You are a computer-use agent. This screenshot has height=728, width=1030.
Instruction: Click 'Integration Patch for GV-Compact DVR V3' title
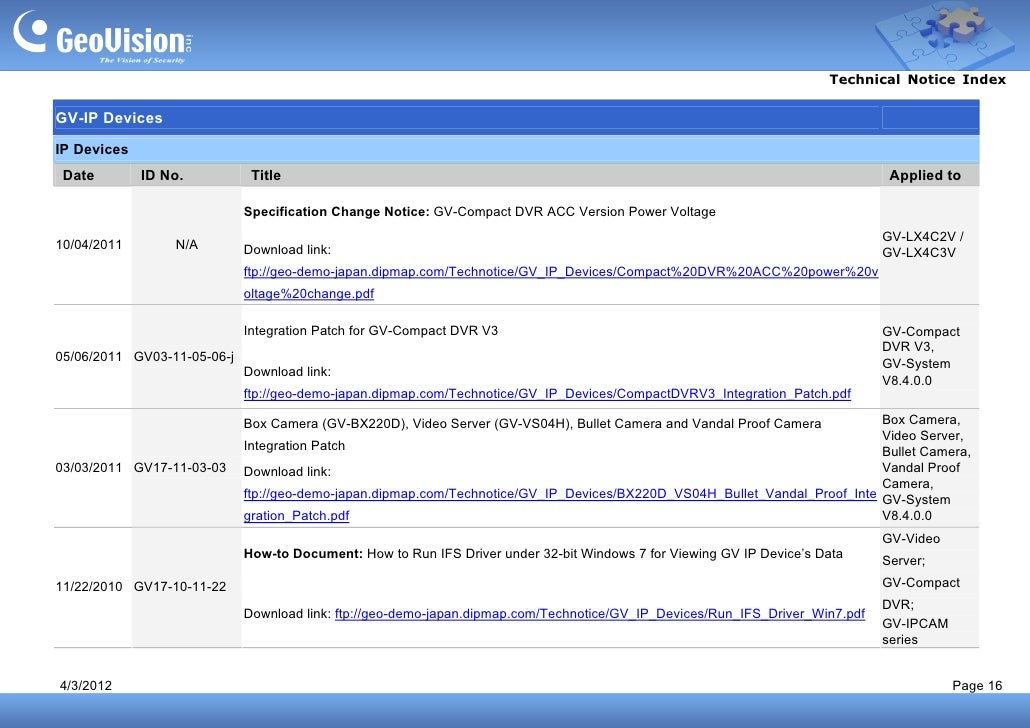coord(370,330)
